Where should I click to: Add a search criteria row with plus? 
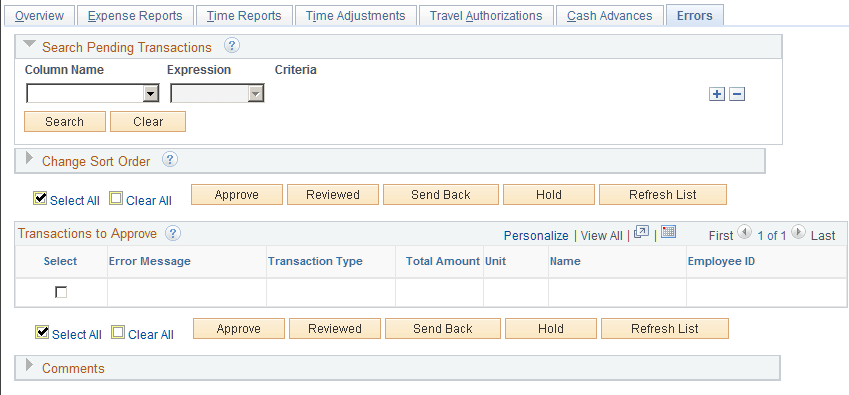point(716,94)
